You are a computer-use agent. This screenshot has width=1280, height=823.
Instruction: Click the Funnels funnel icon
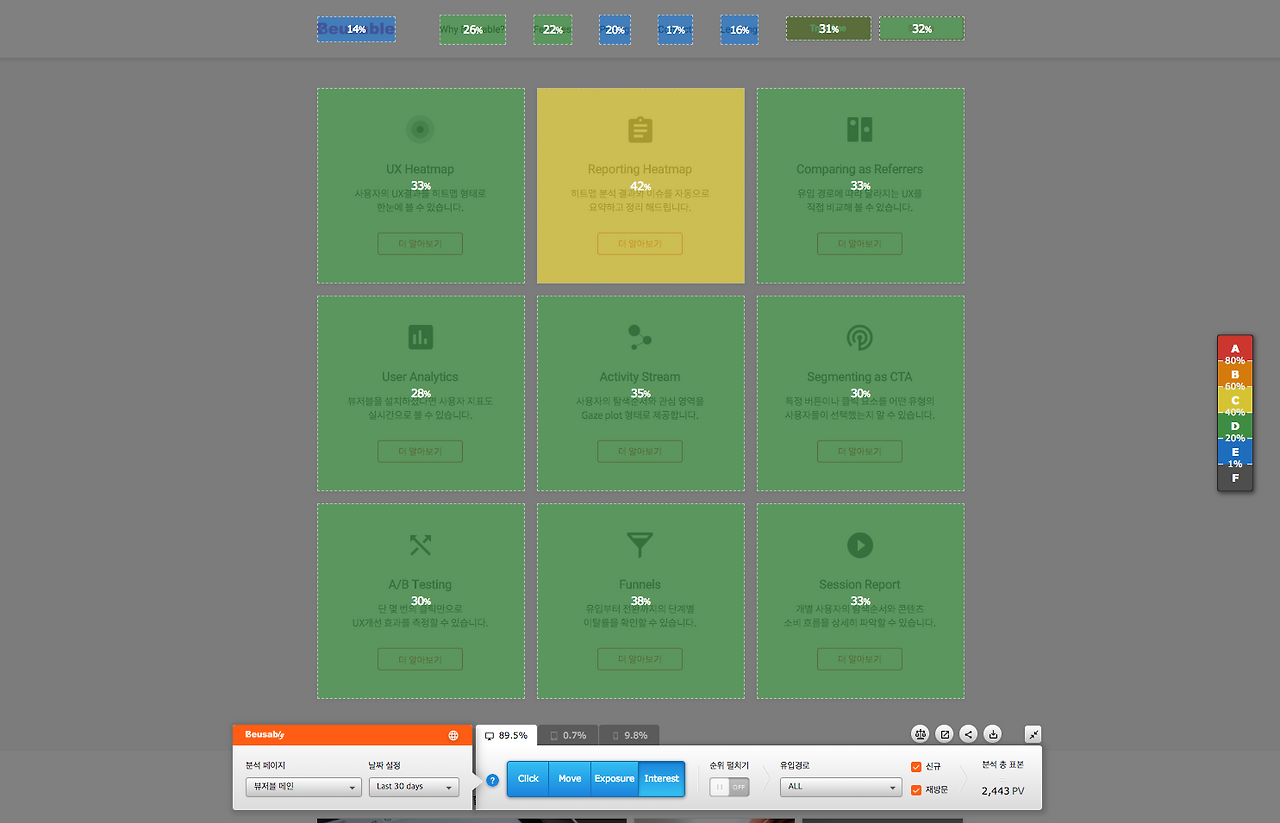(640, 545)
